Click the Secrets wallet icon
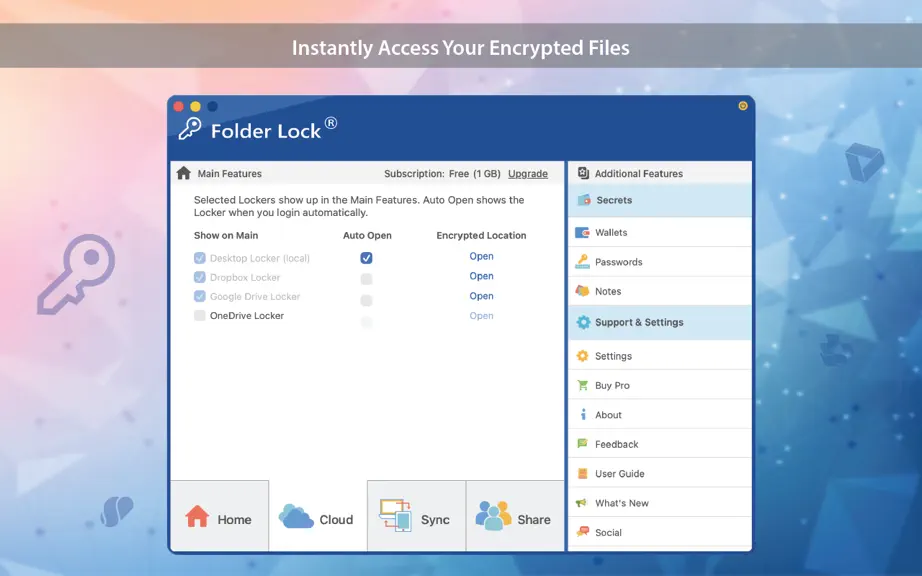The height and width of the screenshot is (576, 922). [x=584, y=200]
